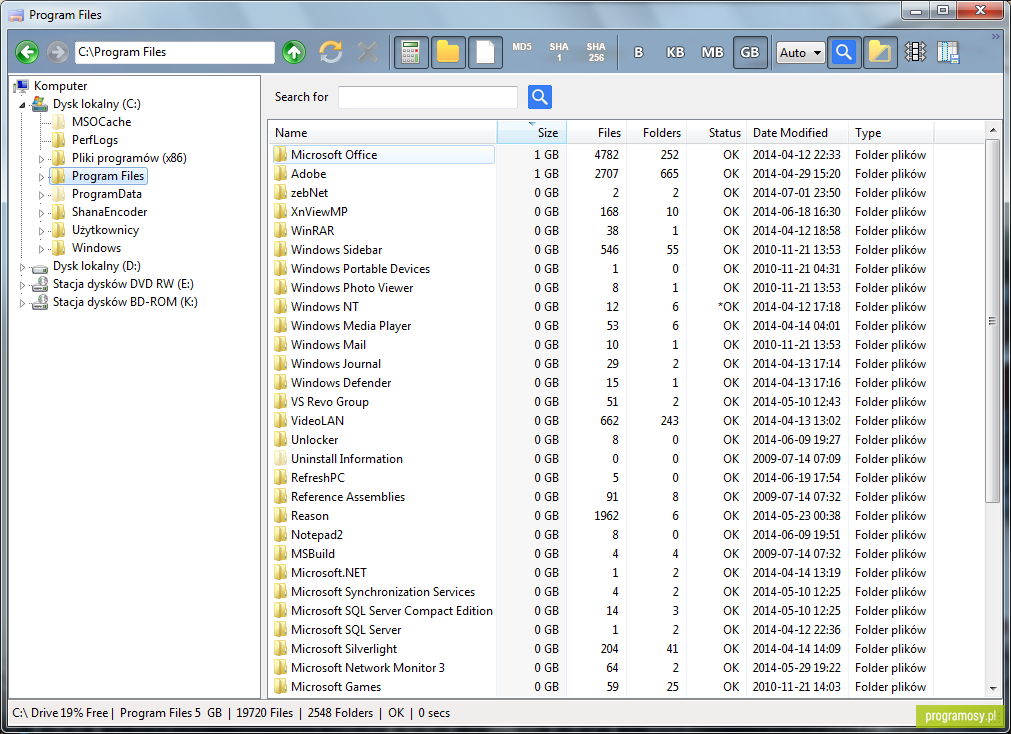The image size is (1011, 734).
Task: Click the Reason folder icon
Action: [x=280, y=515]
